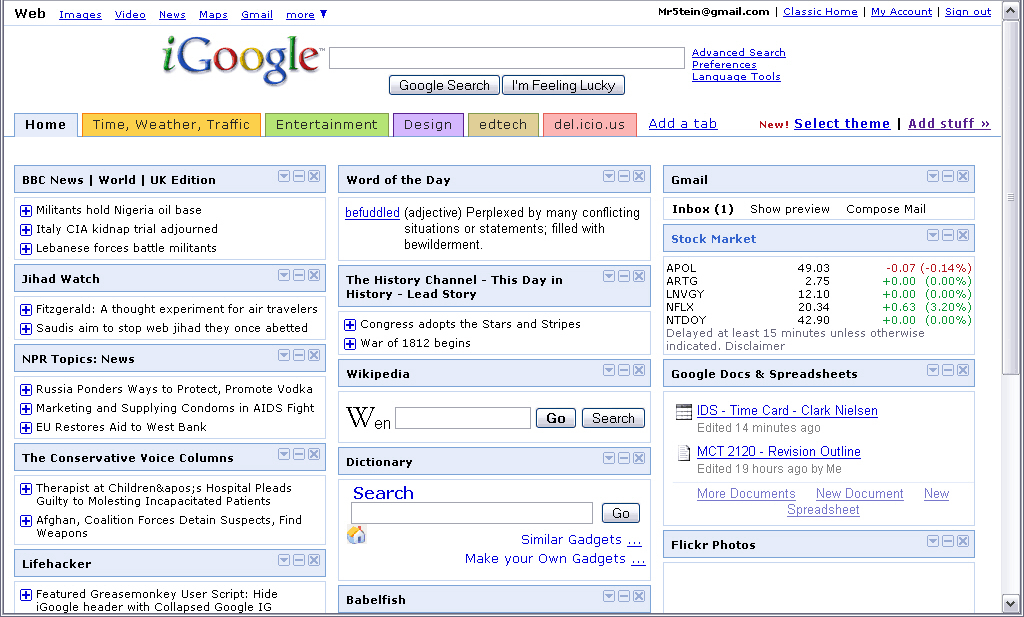The width and height of the screenshot is (1024, 617).
Task: Delete the Stock Market gadget
Action: click(963, 235)
